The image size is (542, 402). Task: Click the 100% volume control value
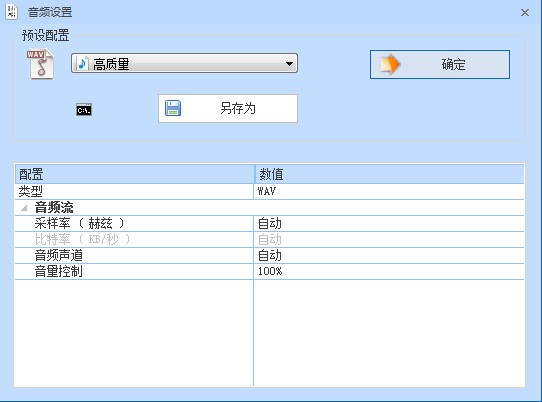click(270, 271)
